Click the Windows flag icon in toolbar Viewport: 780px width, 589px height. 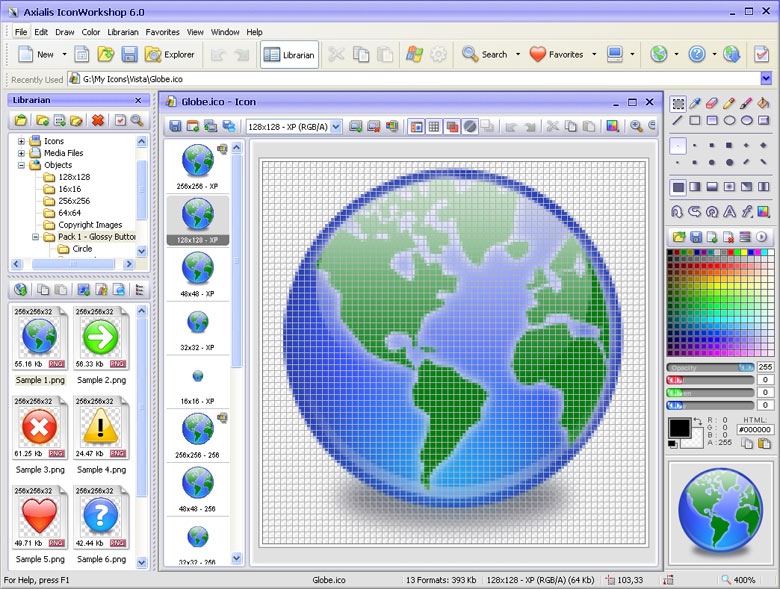[414, 54]
